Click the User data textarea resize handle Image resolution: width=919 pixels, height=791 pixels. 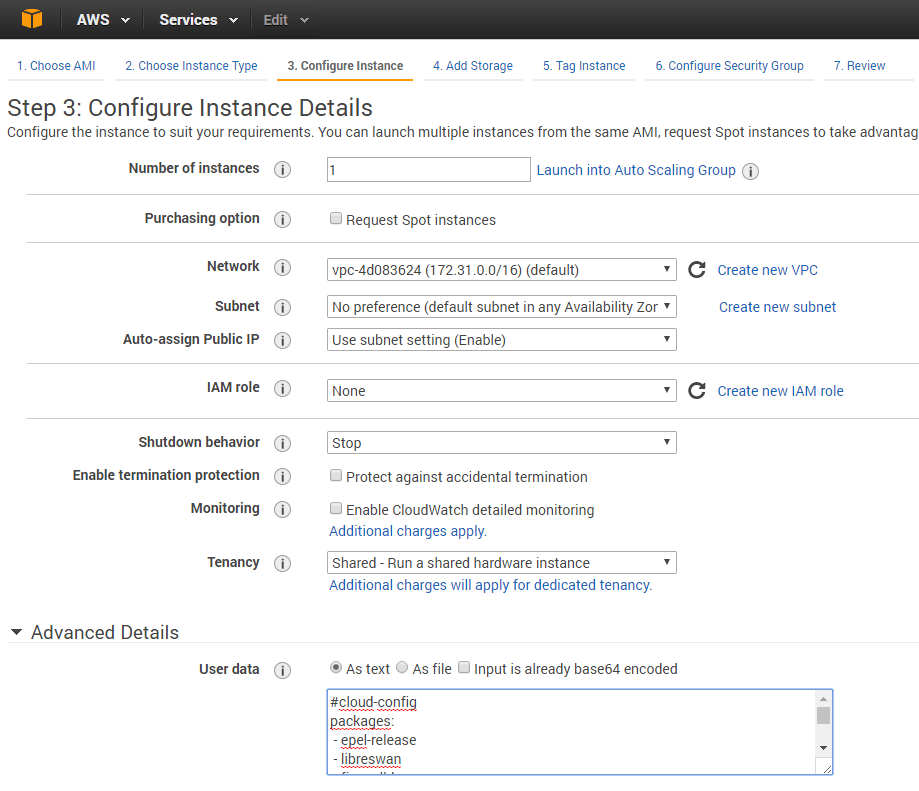click(826, 769)
